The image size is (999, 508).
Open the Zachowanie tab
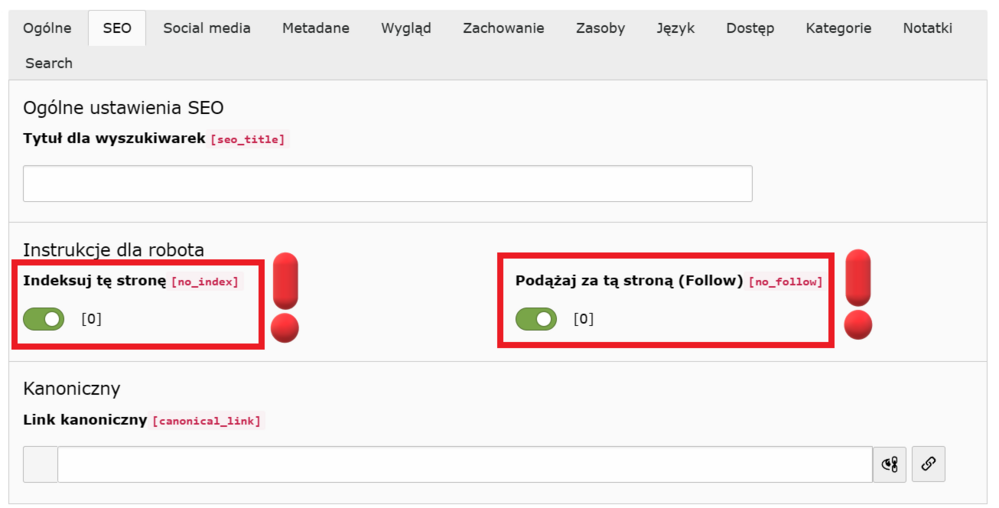pyautogui.click(x=503, y=28)
